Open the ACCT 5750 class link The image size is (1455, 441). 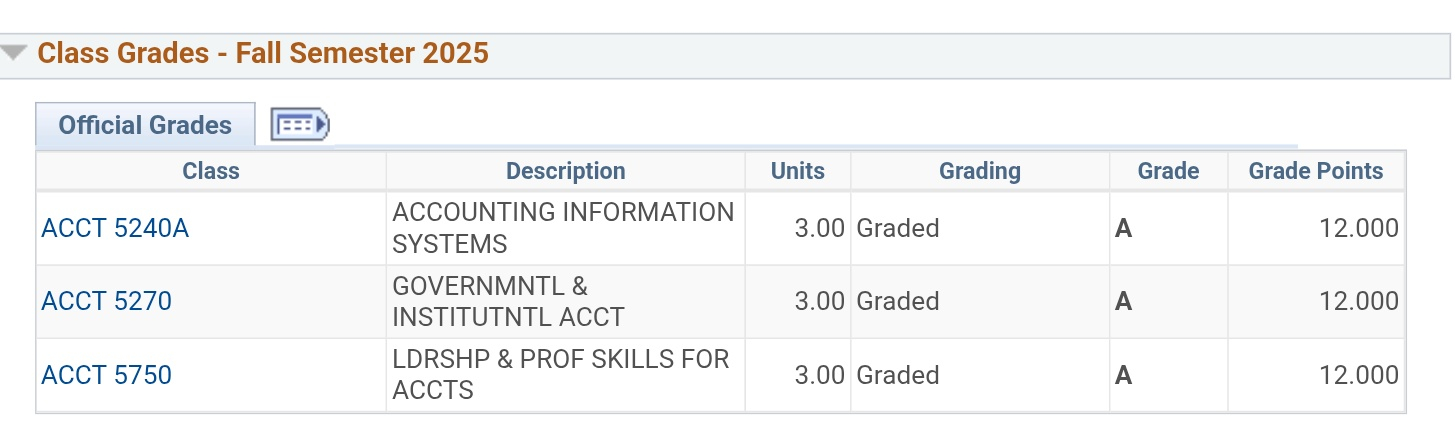pyautogui.click(x=106, y=375)
